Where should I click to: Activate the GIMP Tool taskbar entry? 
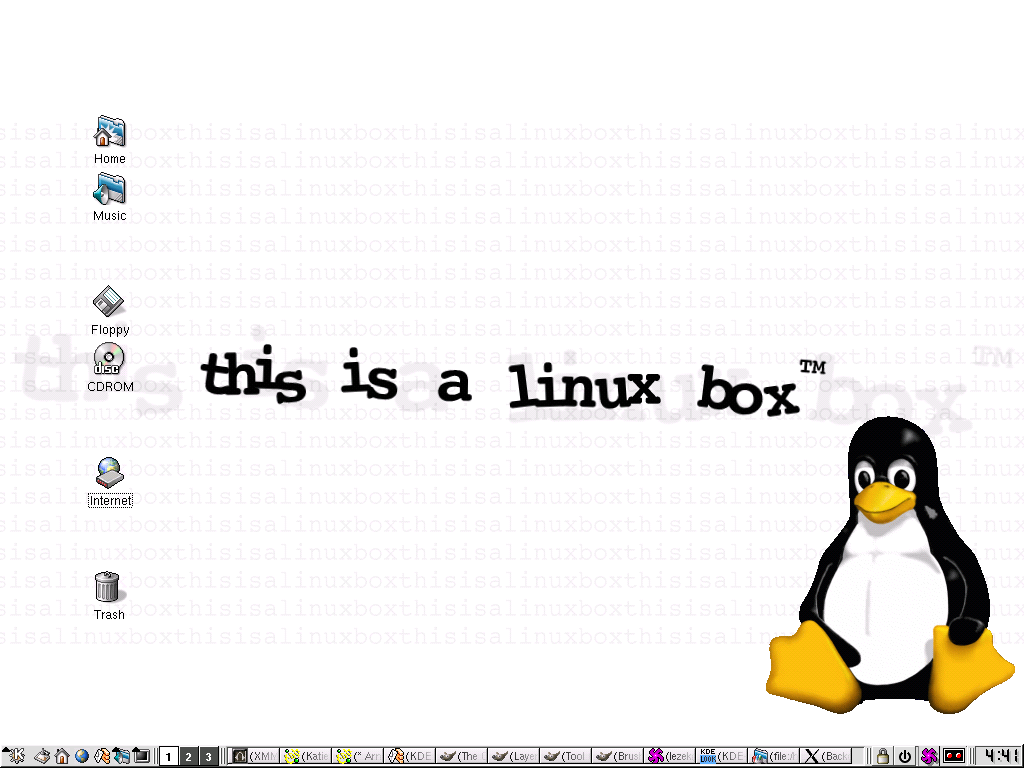[567, 756]
